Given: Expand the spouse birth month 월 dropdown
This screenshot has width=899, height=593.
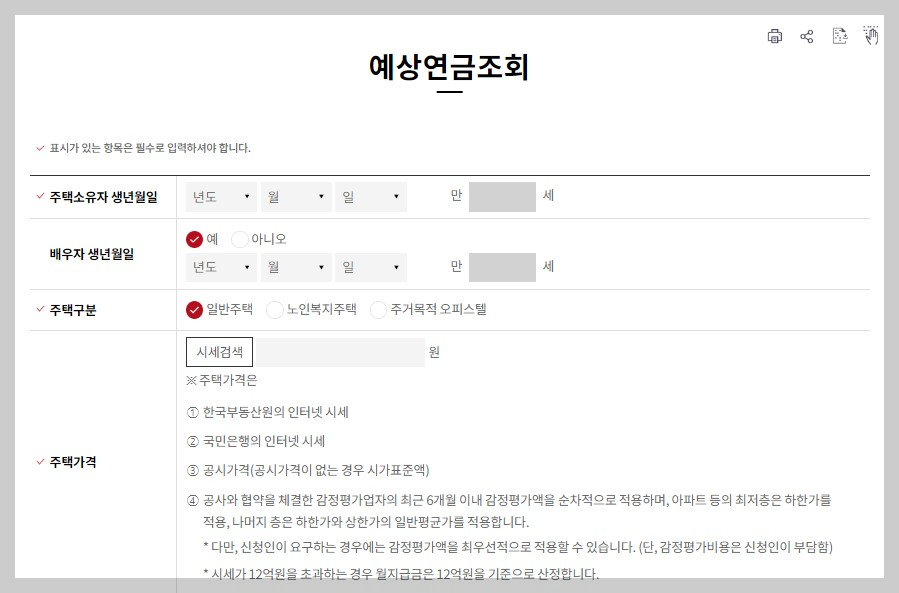Looking at the screenshot, I should tap(296, 268).
